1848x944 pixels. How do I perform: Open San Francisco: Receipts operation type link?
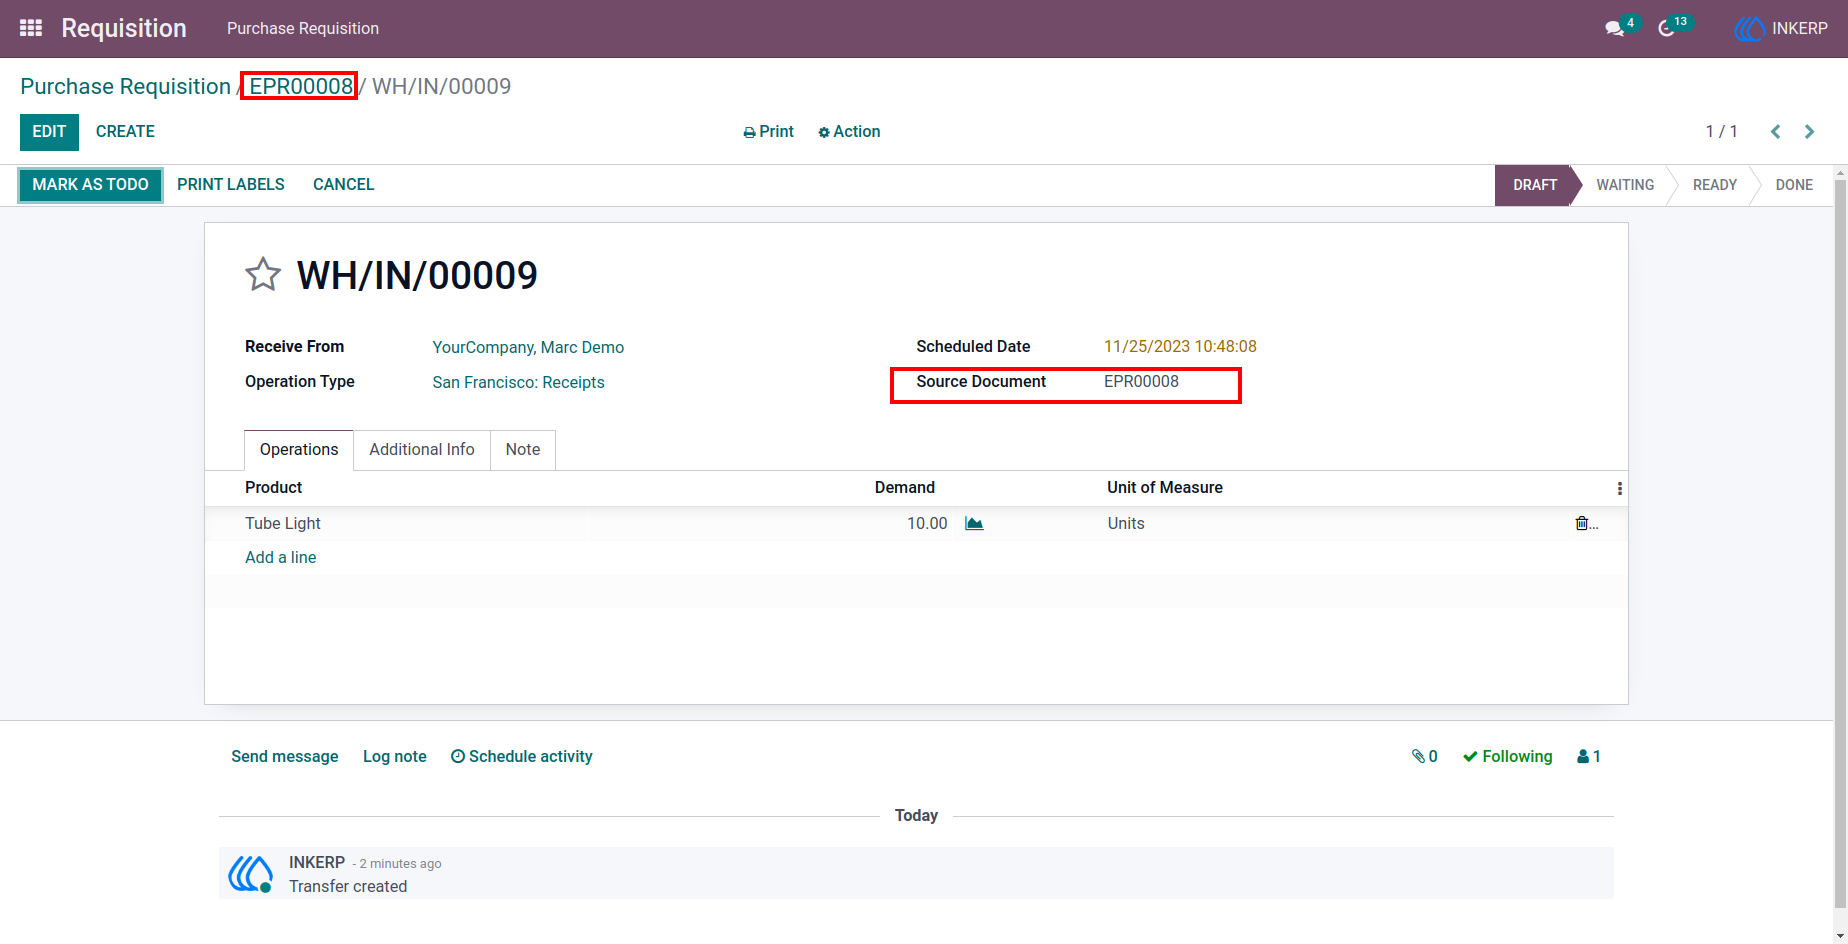[x=518, y=382]
